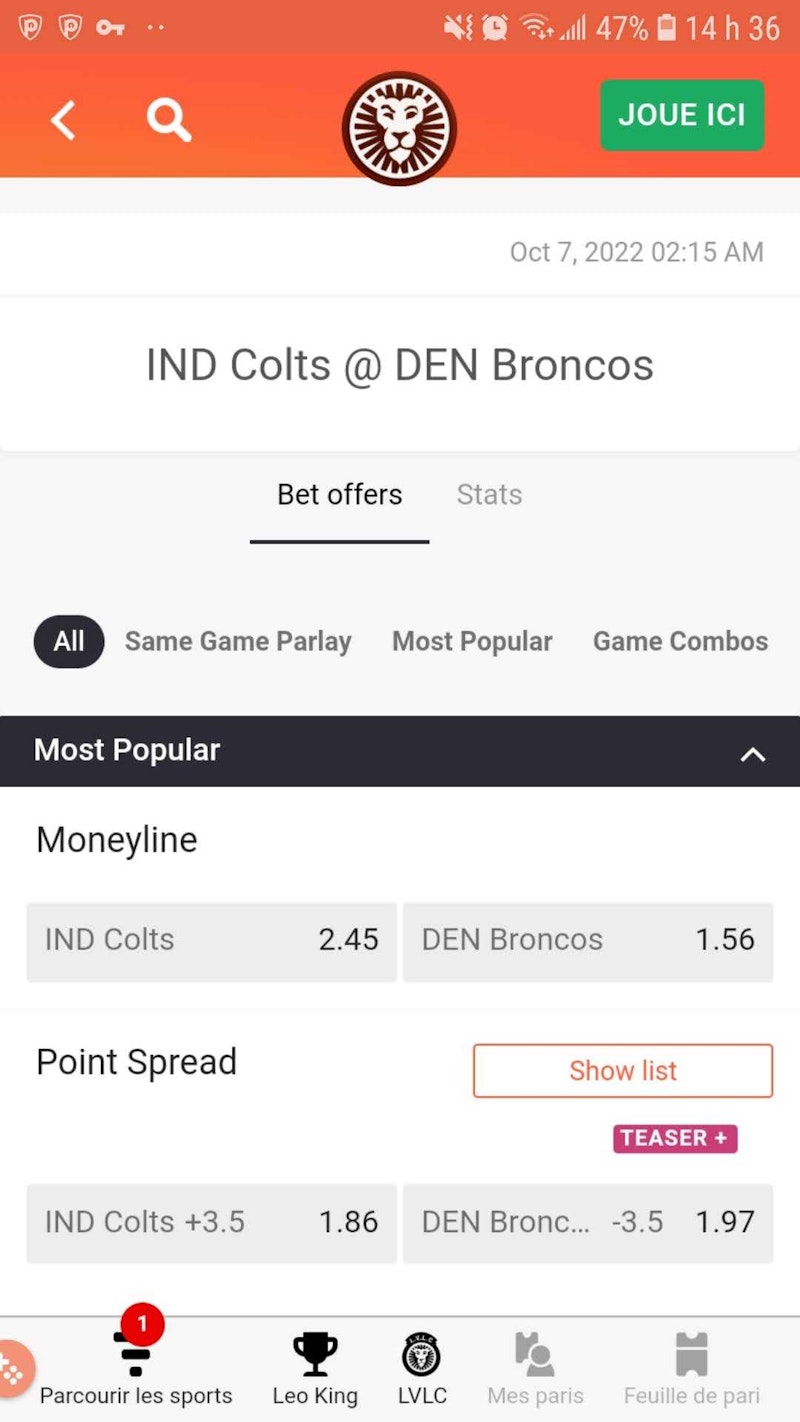Open Mes paris icon
Viewport: 800px width, 1422px height.
pyautogui.click(x=535, y=1355)
